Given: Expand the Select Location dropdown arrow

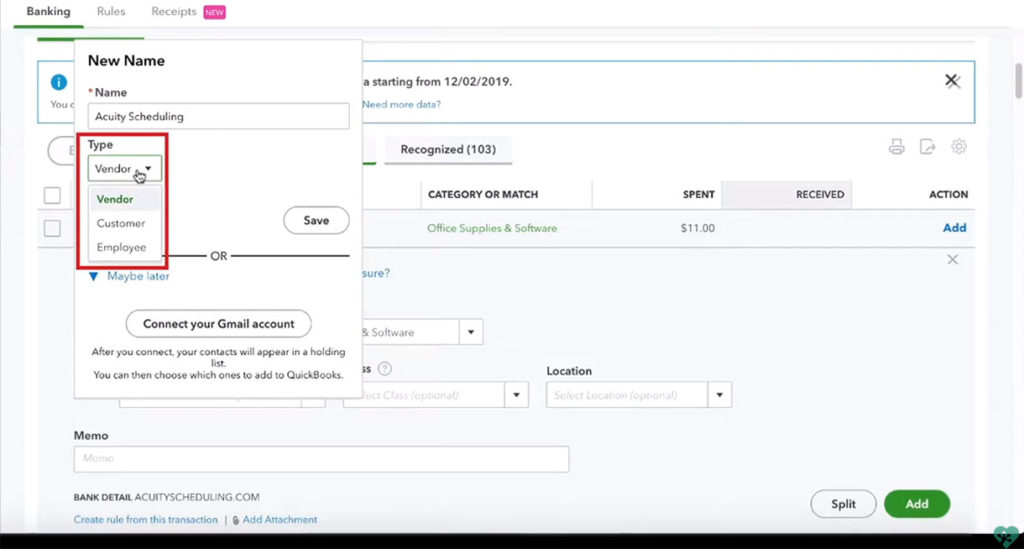Looking at the screenshot, I should 719,395.
